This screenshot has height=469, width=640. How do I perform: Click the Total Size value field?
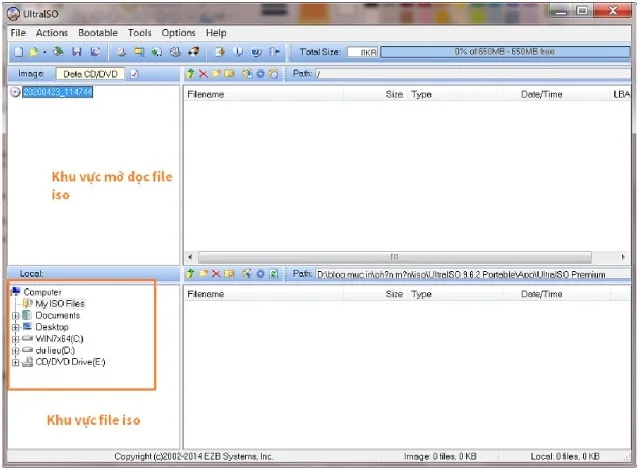[362, 52]
